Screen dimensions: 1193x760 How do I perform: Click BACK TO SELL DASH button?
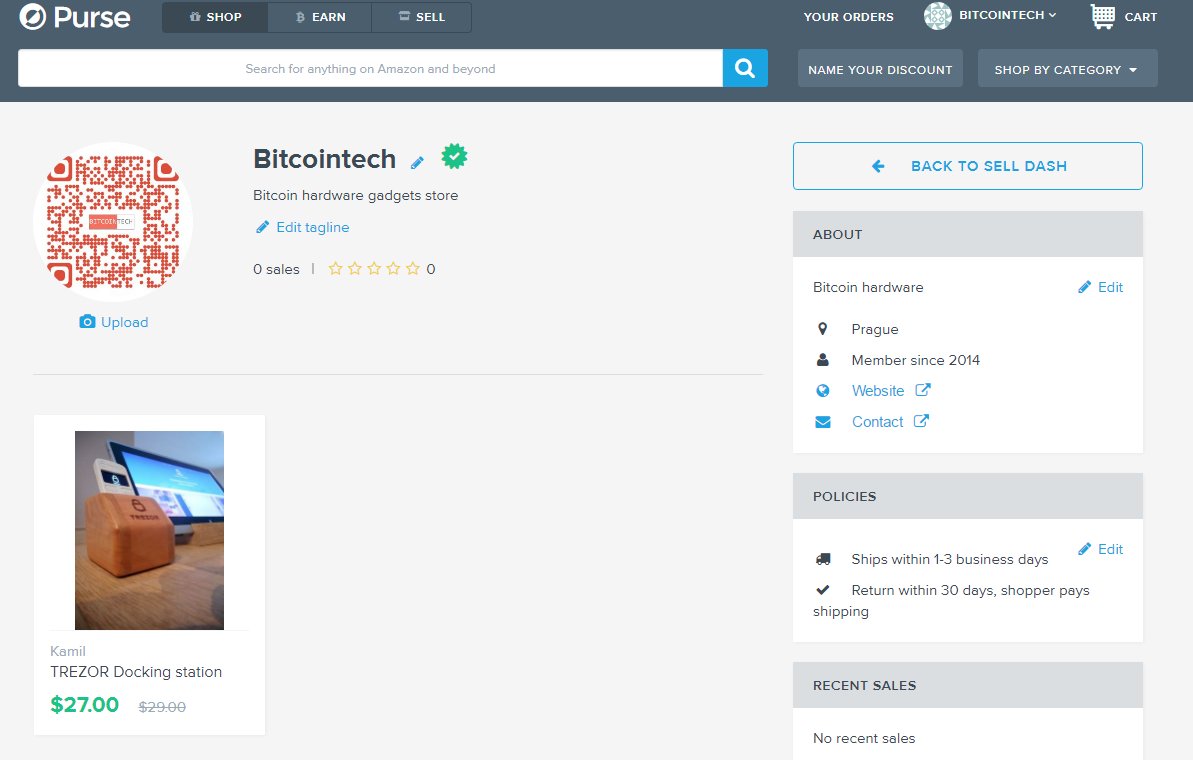(x=968, y=166)
